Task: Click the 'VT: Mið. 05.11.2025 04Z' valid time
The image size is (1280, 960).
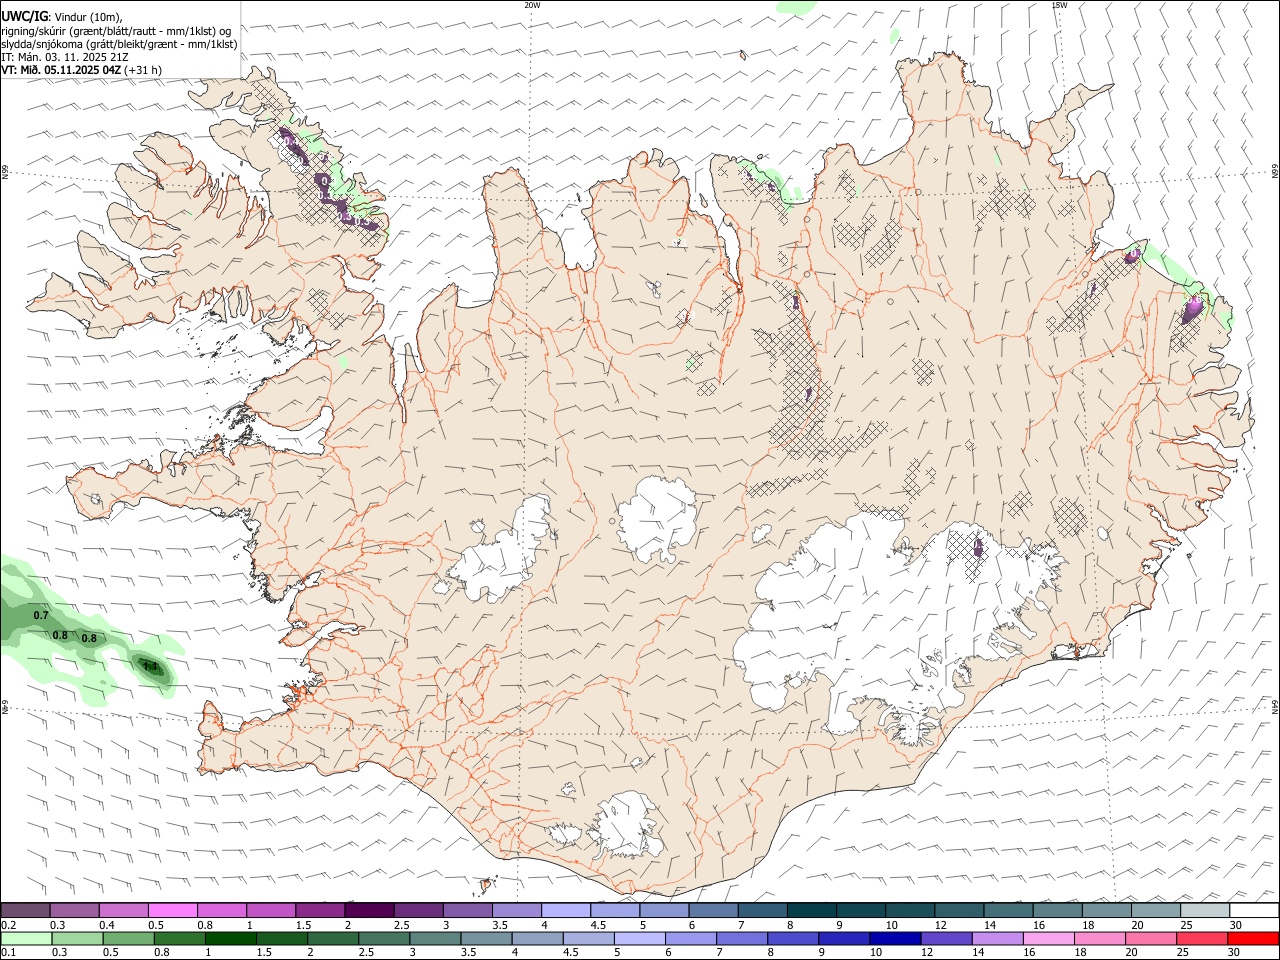Action: (x=62, y=70)
